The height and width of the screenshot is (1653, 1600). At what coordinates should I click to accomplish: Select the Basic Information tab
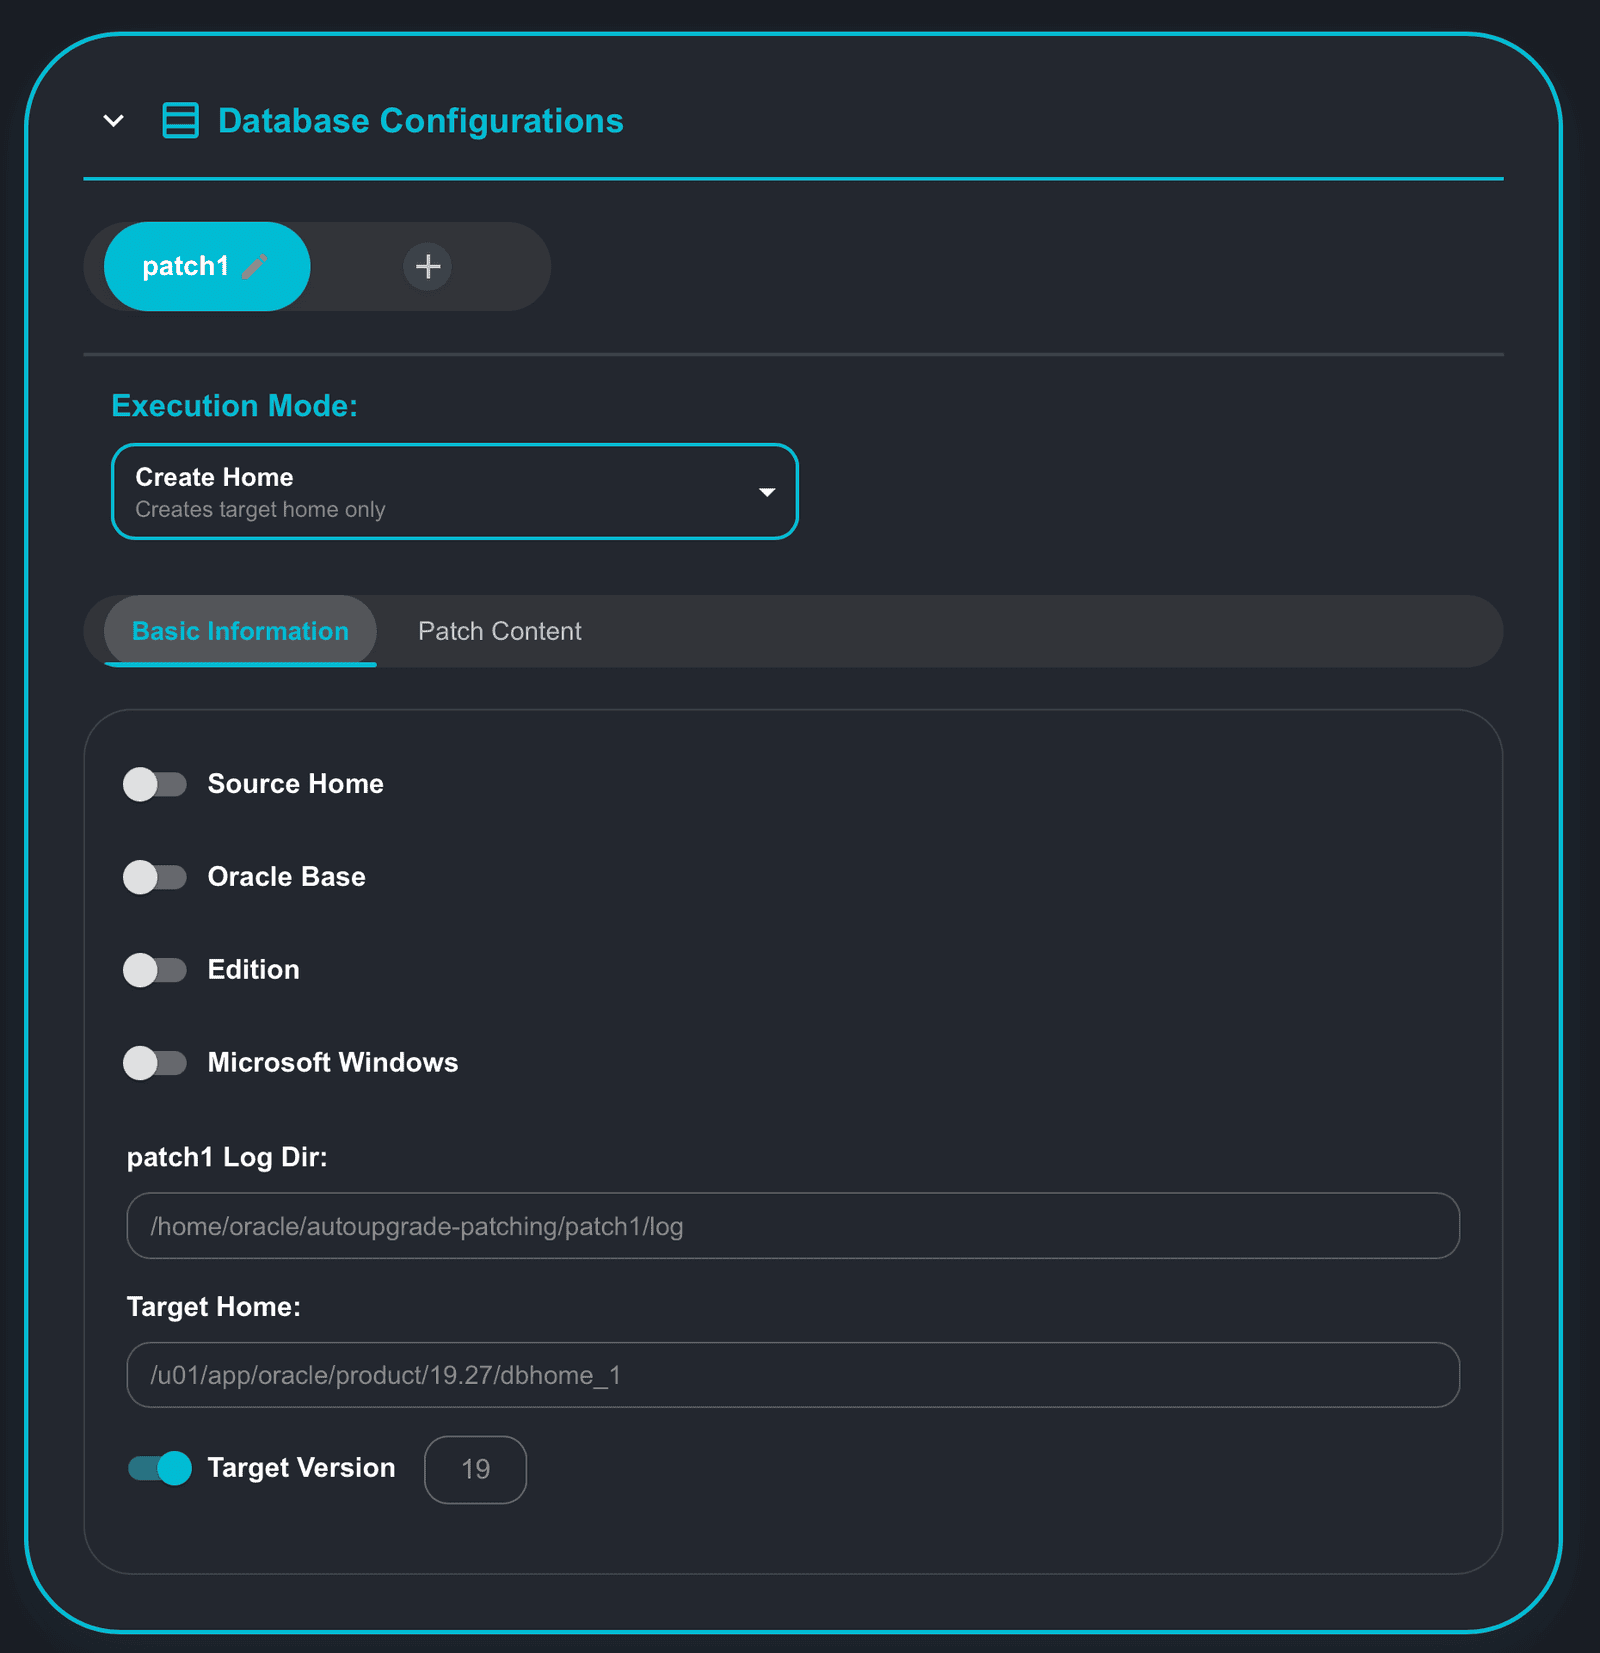[x=240, y=631]
